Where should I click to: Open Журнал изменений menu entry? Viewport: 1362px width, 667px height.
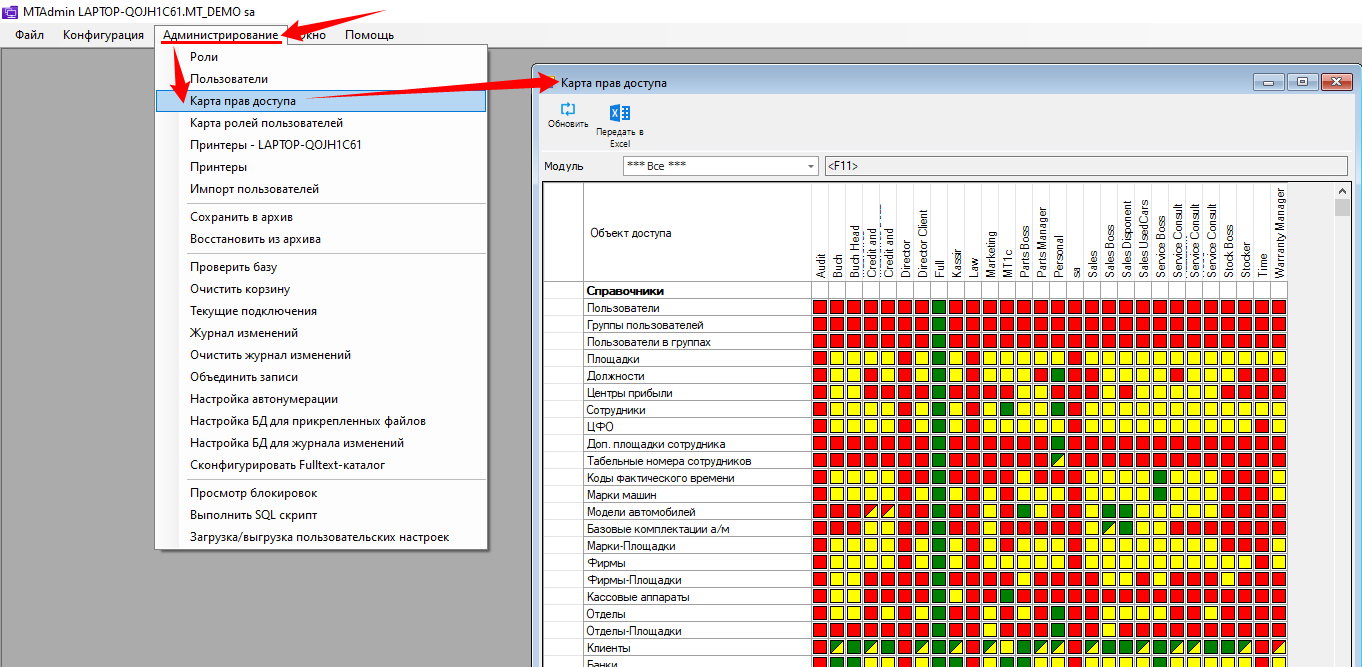(244, 333)
